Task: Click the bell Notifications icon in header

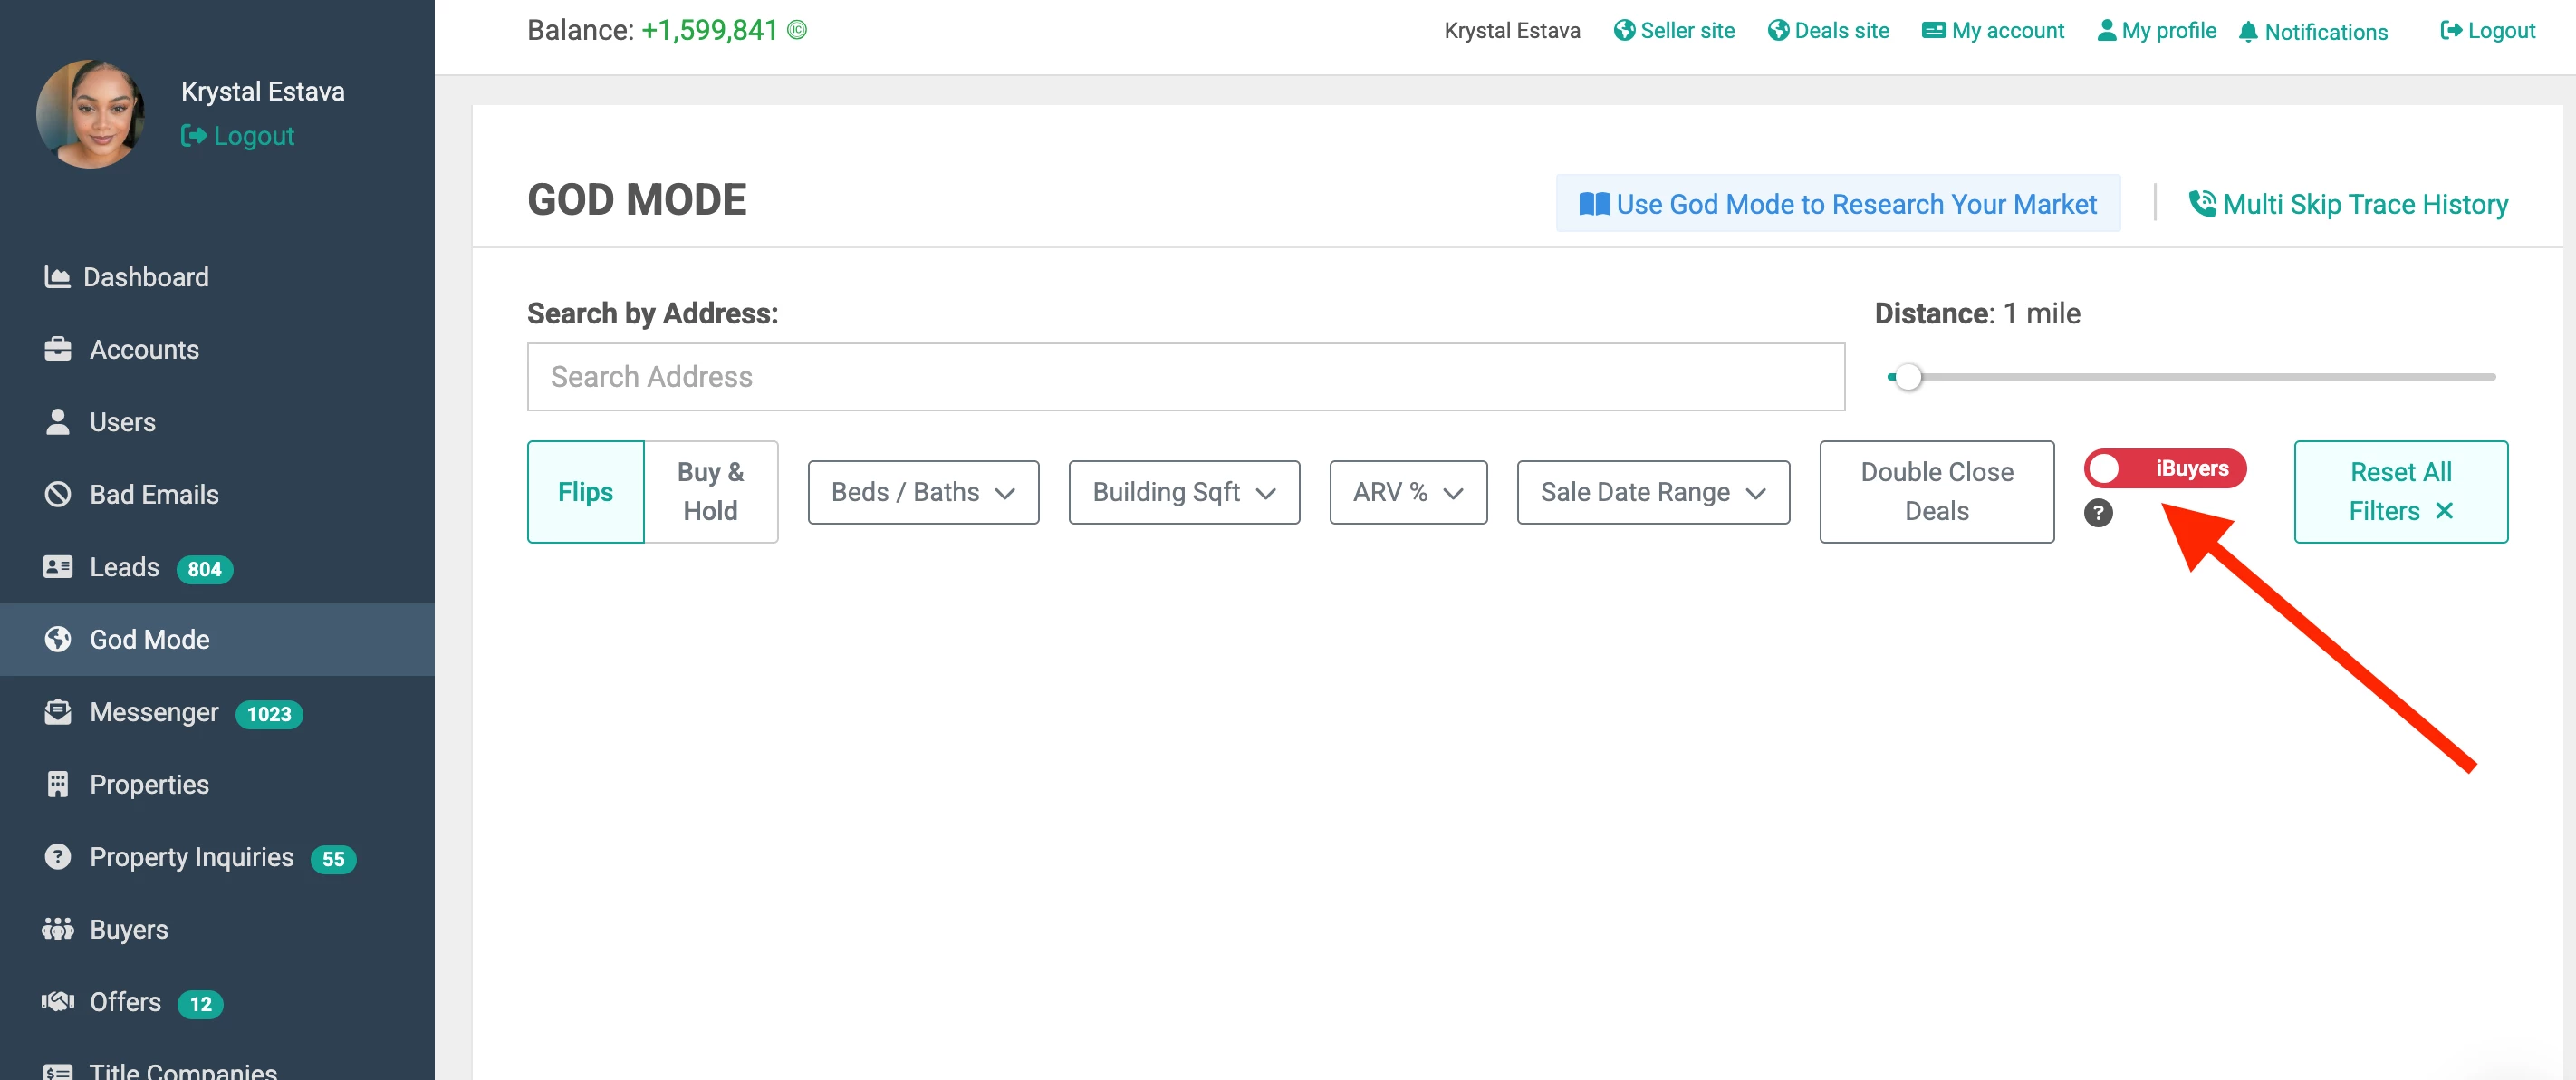Action: click(x=2248, y=32)
